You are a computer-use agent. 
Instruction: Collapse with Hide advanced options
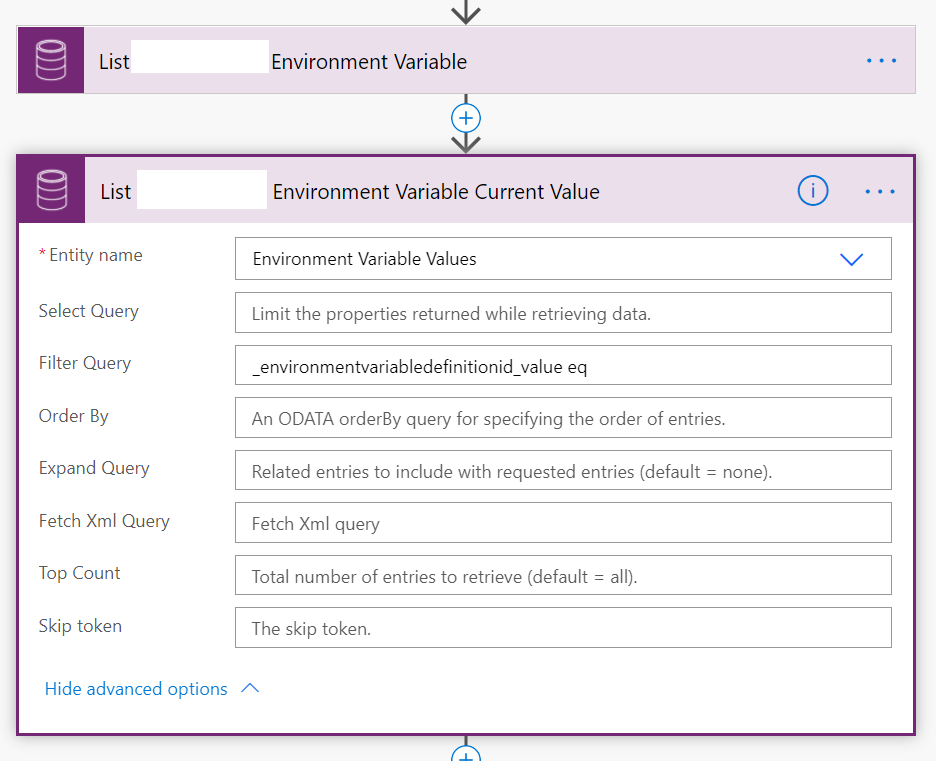[152, 689]
